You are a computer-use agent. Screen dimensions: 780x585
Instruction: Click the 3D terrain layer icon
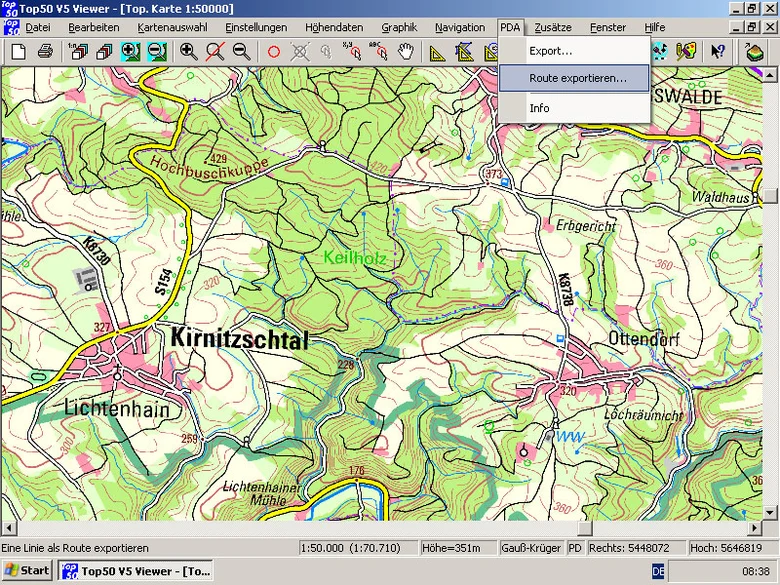coord(754,51)
